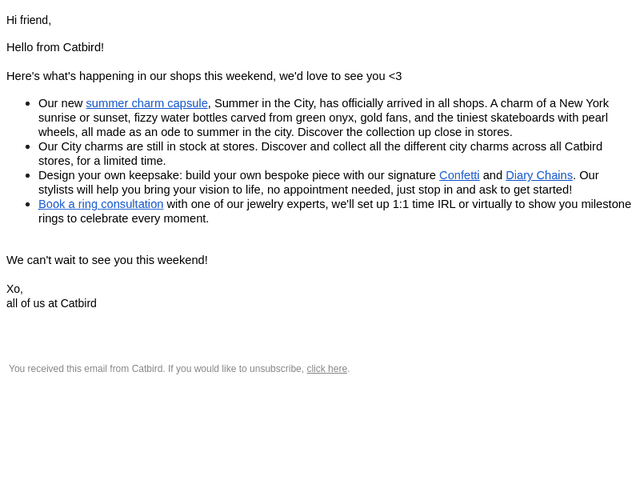Unsubscribe via the click here link

(327, 369)
